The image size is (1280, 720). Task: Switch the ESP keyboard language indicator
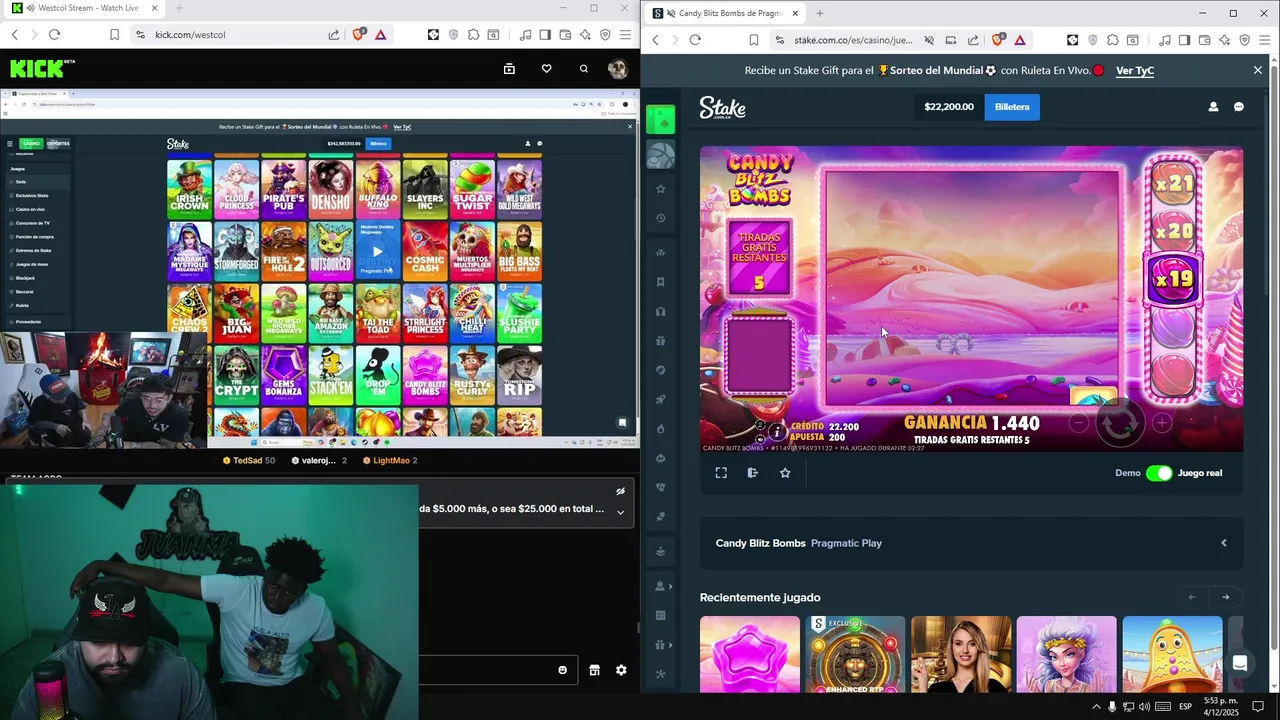tap(1185, 707)
